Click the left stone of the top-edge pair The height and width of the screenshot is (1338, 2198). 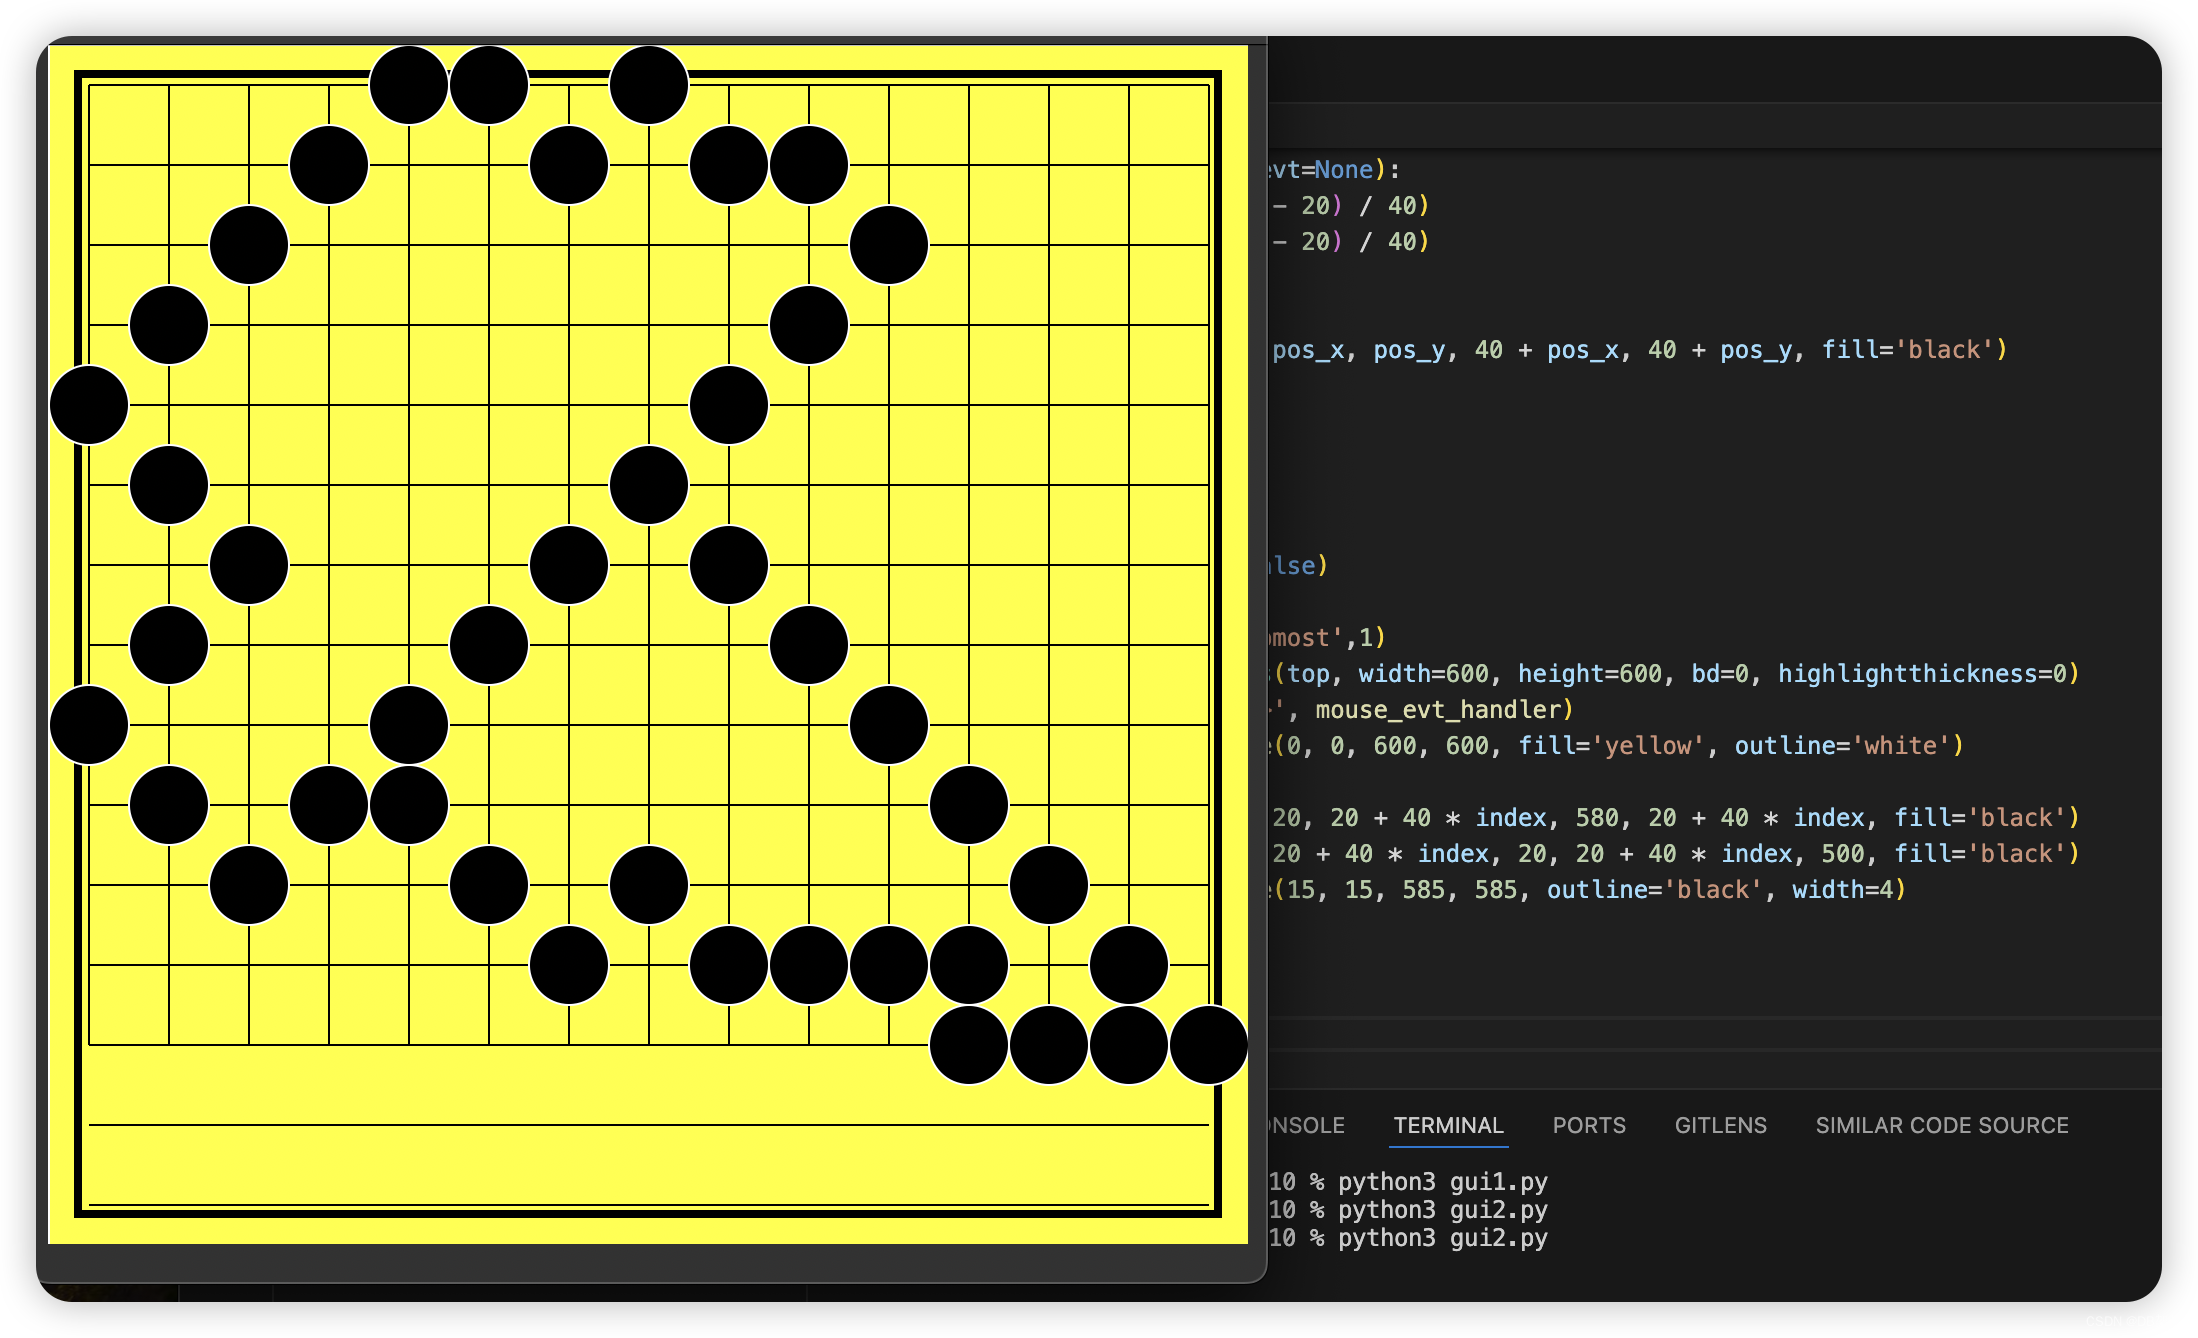409,85
